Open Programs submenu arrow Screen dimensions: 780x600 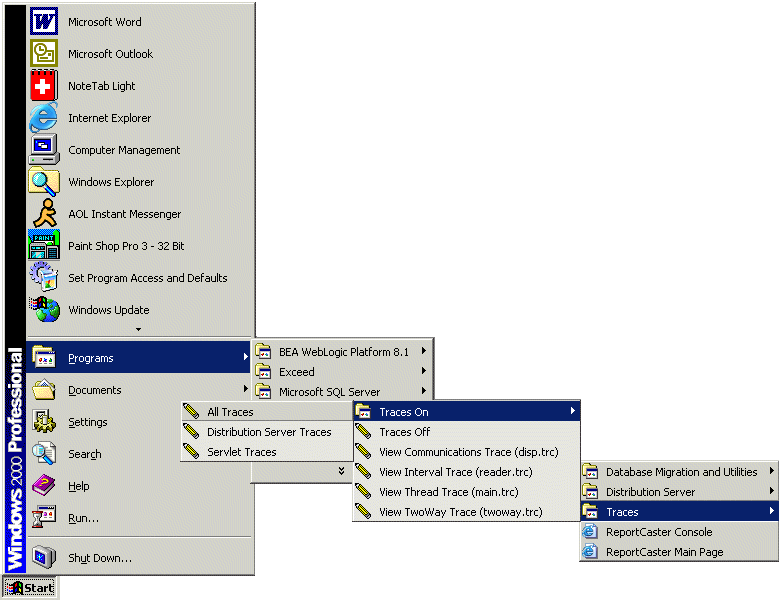[x=245, y=357]
